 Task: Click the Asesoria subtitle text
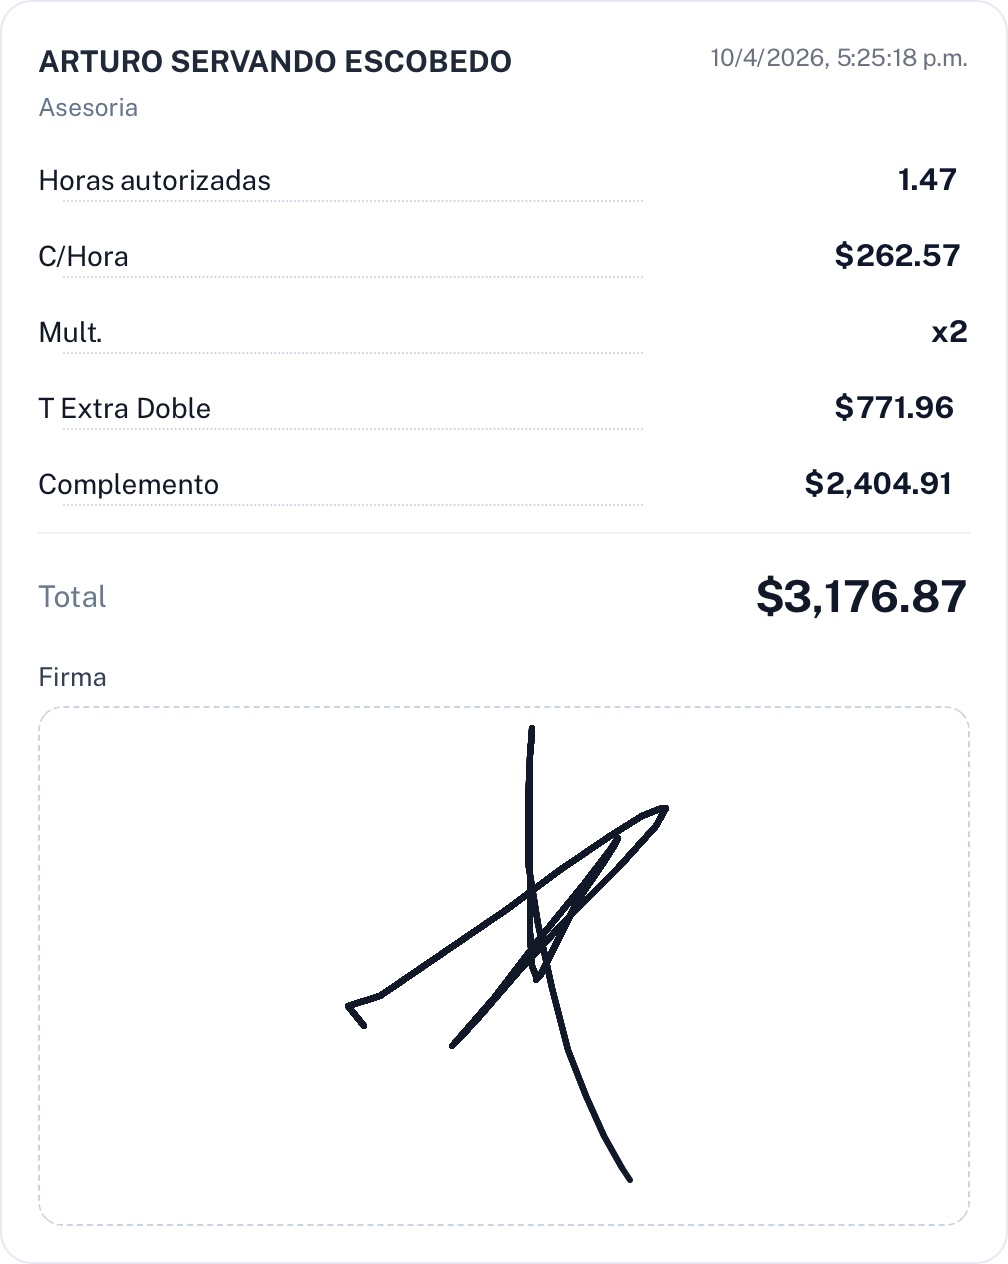[88, 108]
